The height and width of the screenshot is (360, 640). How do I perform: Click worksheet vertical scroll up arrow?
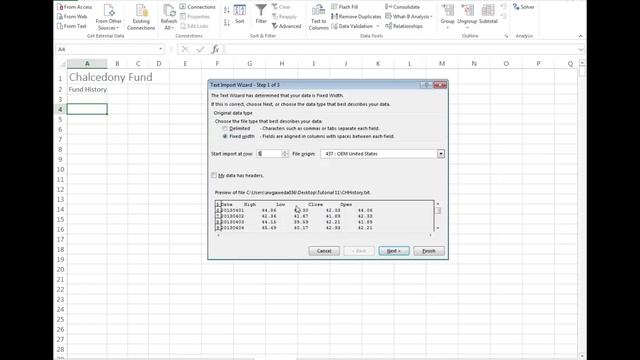point(582,63)
